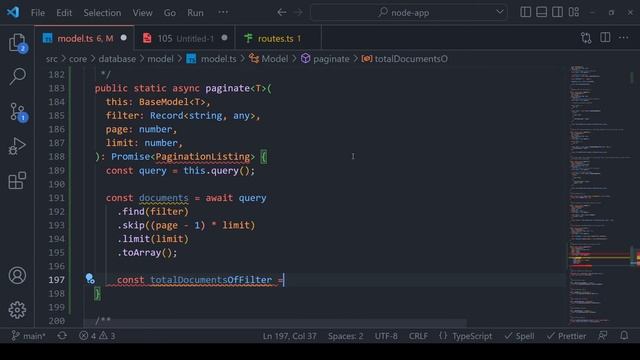Click the horizontal scrollbar below the code
The width and height of the screenshot is (640, 360).
[x=276, y=322]
